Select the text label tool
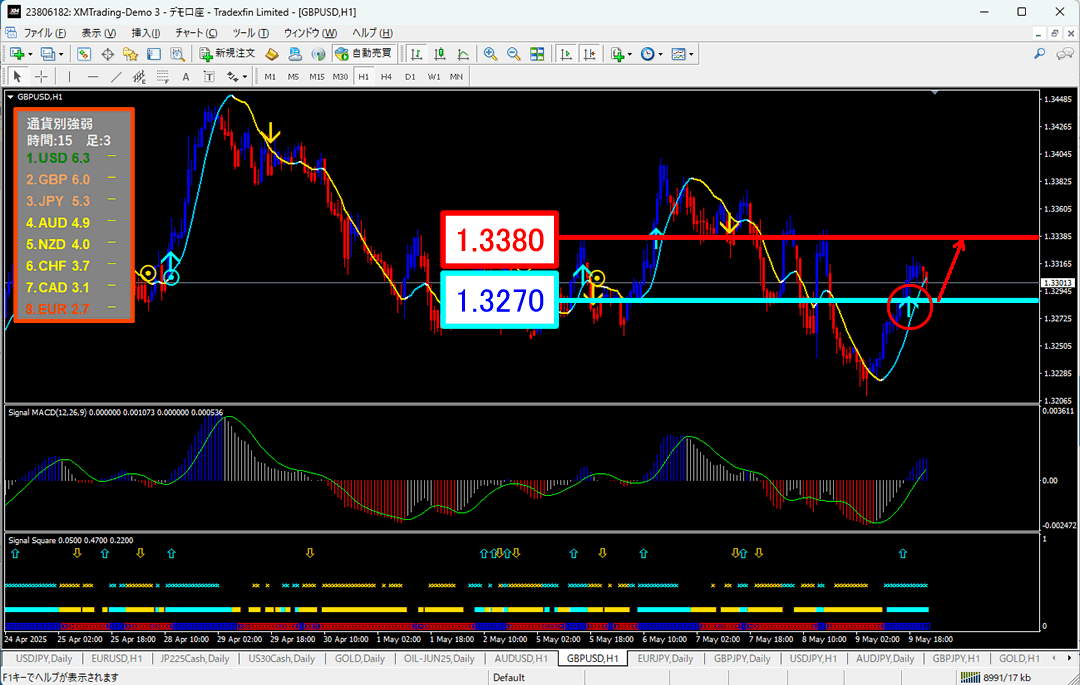 209,76
